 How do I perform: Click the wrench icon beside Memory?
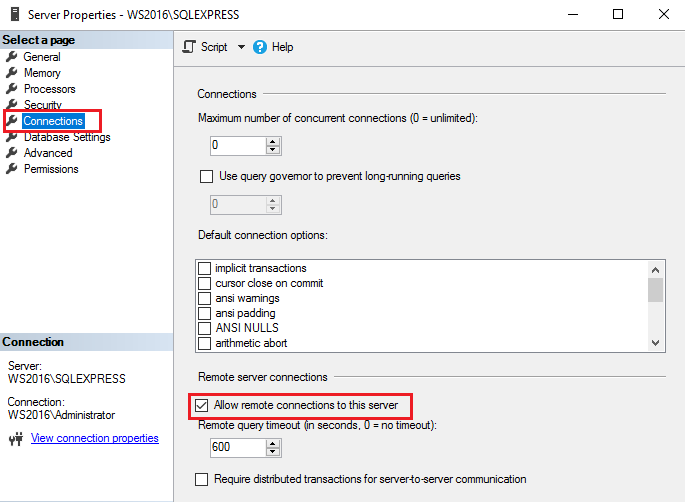click(x=12, y=73)
